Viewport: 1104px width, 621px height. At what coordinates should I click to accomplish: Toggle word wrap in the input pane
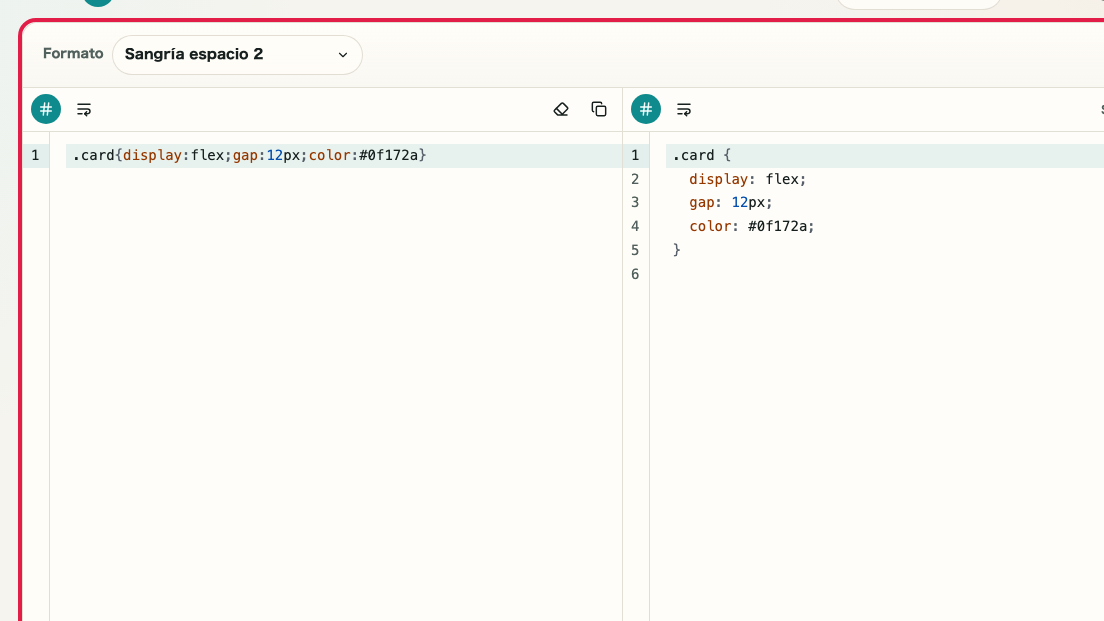[x=84, y=109]
